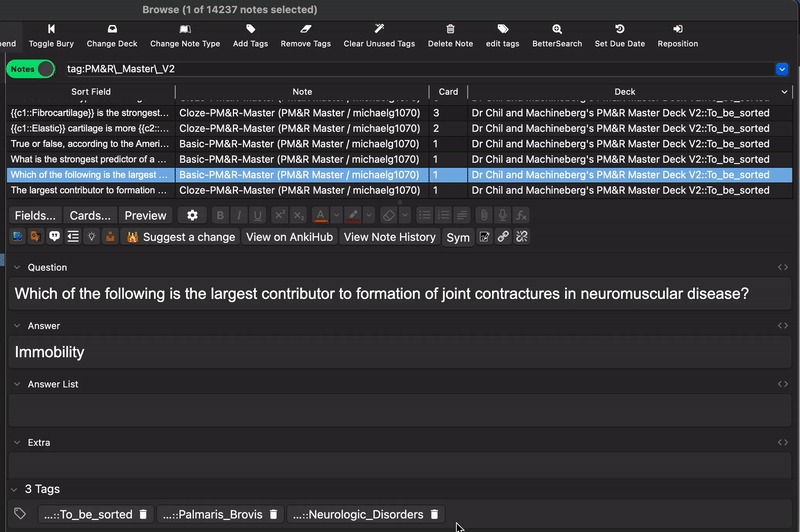
Task: Click the Add Tags toolbar icon
Action: (251, 30)
